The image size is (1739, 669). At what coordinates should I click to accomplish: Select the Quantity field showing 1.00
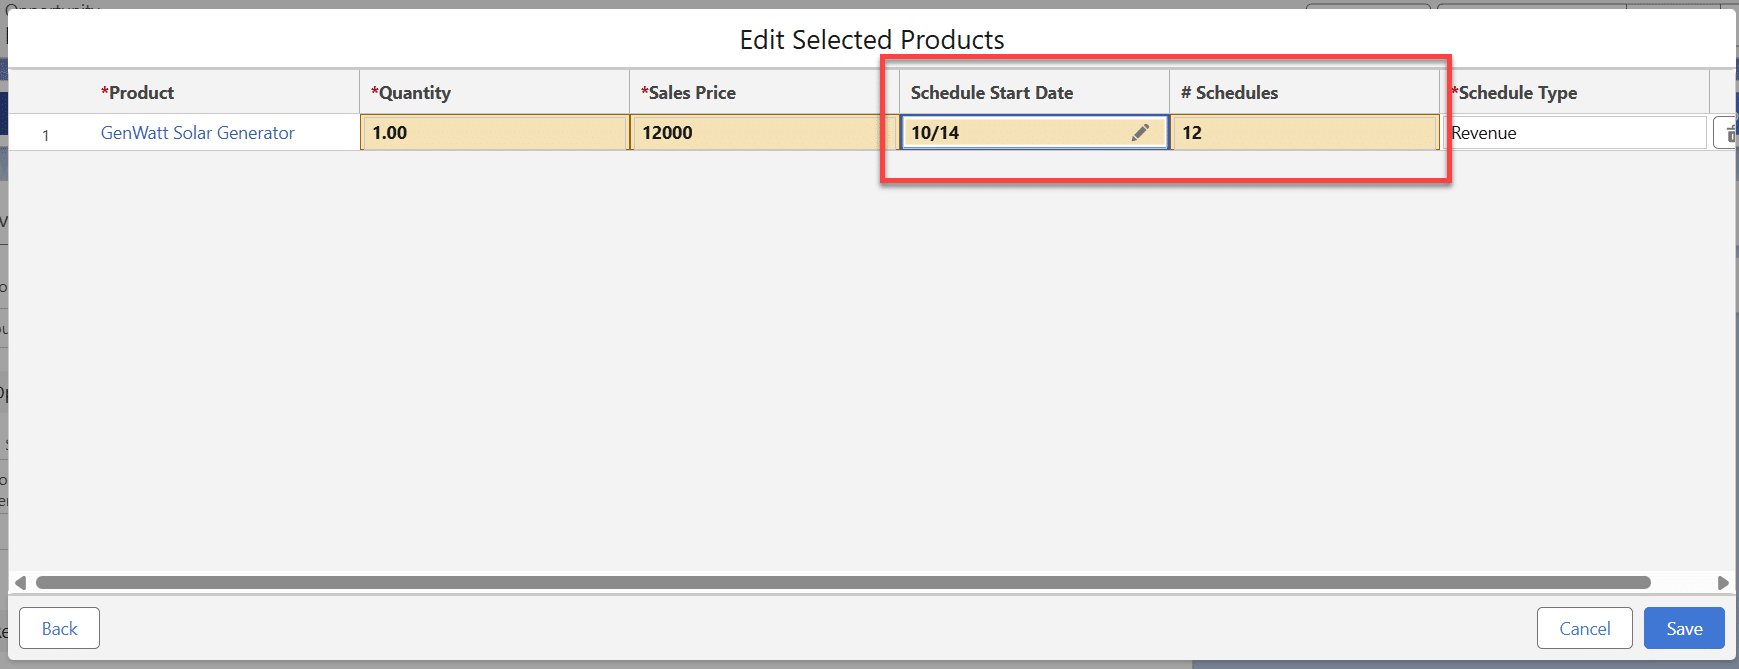click(x=494, y=133)
